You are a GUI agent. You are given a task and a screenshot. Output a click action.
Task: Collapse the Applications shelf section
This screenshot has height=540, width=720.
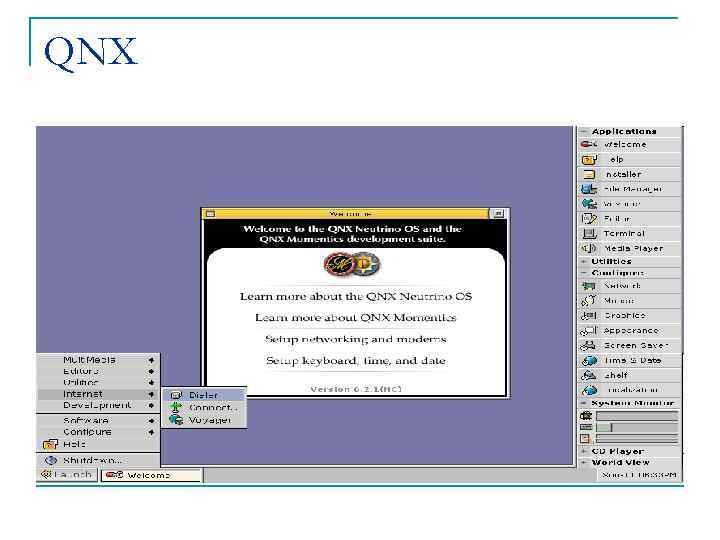(584, 131)
